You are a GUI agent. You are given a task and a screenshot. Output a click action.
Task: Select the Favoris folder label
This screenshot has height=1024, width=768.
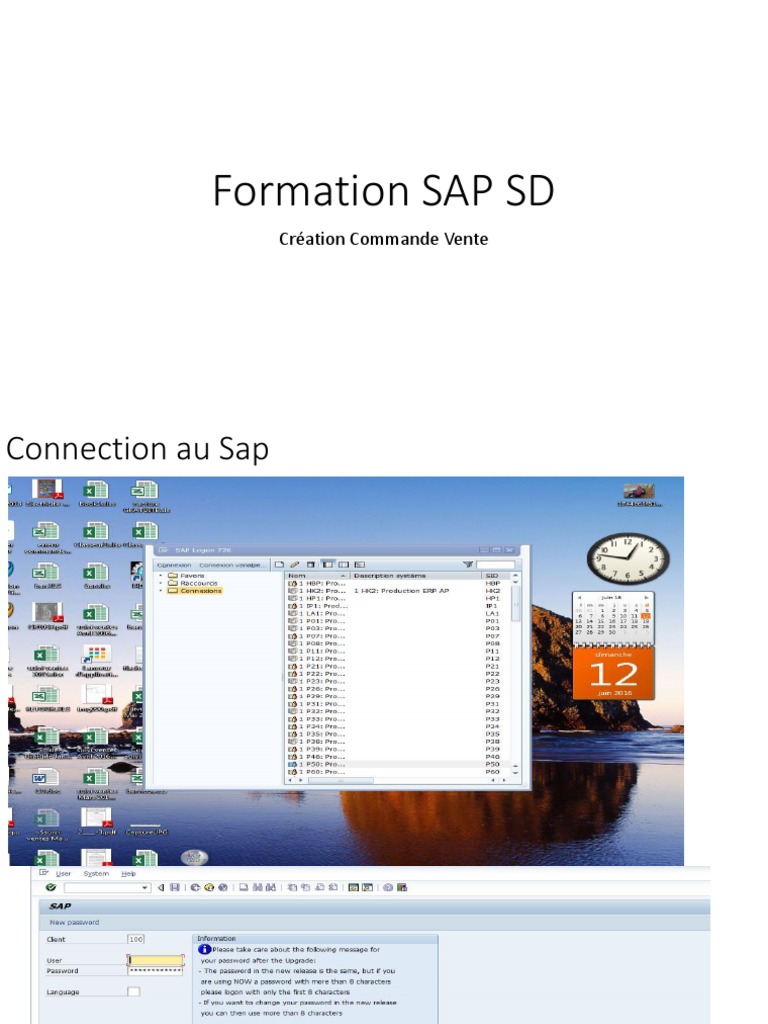click(x=192, y=575)
